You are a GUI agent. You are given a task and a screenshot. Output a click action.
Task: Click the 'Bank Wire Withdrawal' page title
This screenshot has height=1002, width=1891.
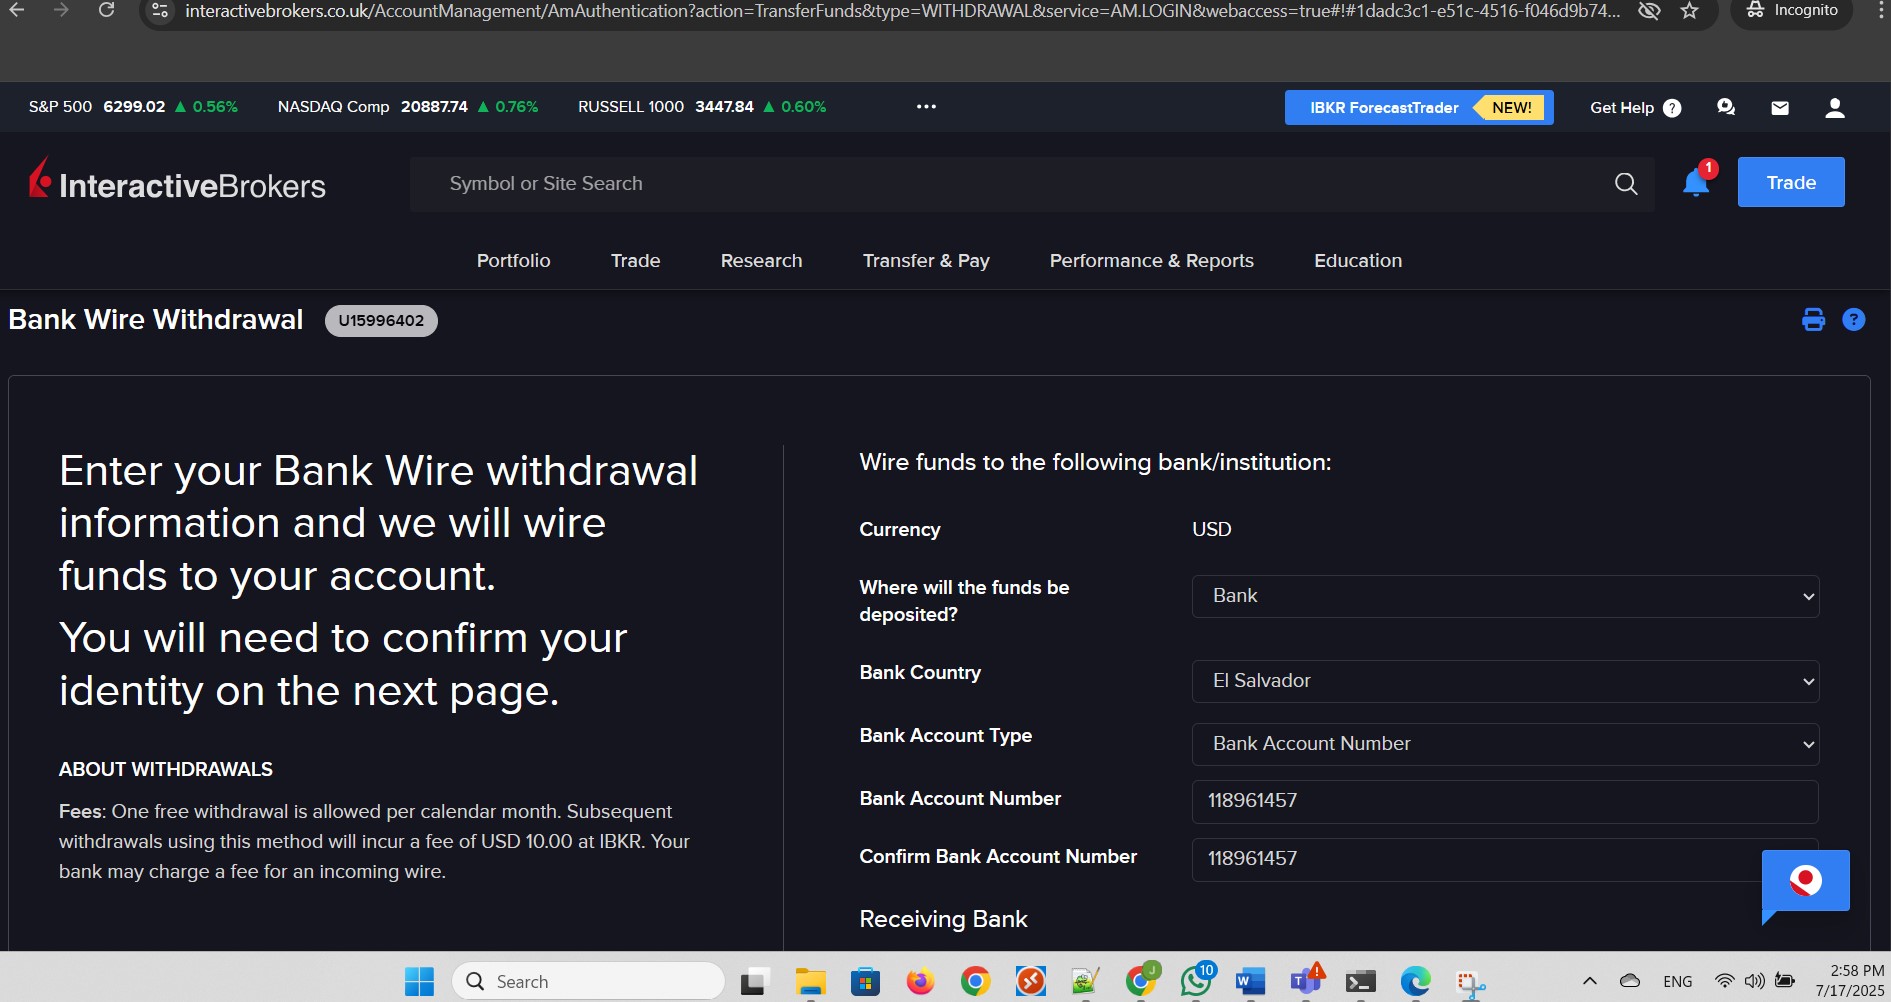(x=156, y=320)
